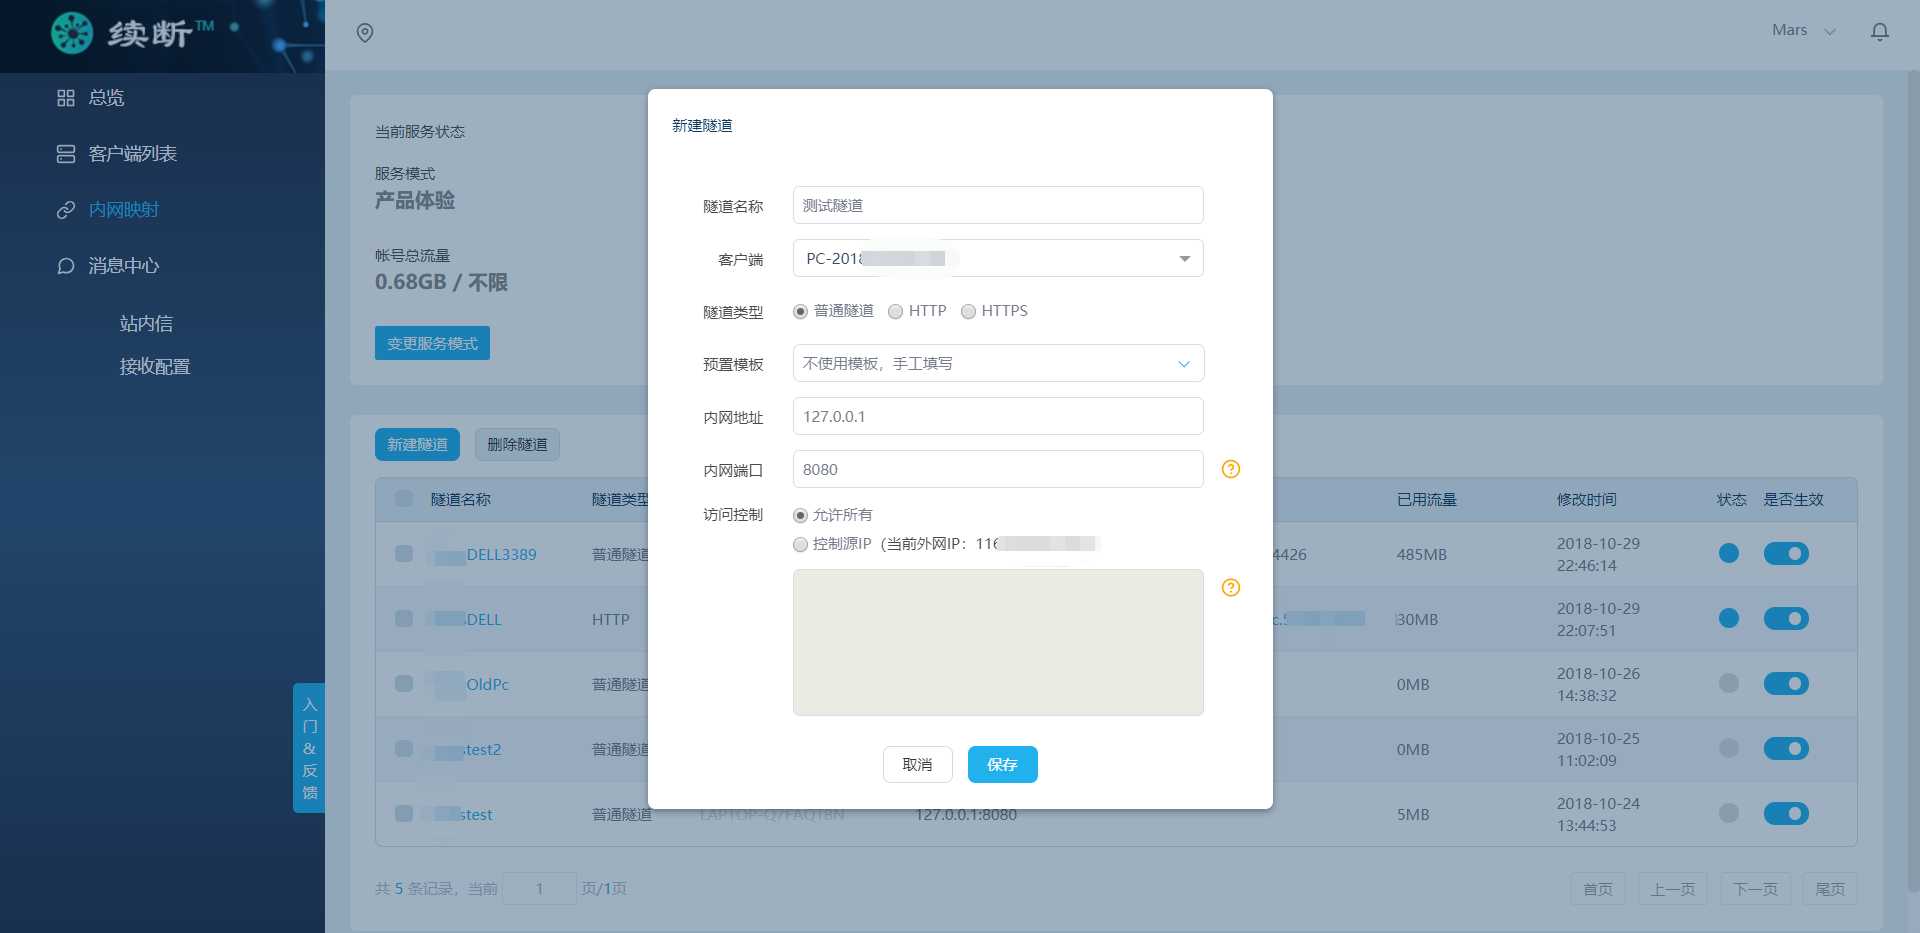Screen dimensions: 1920x933
Task: Open the 客户端 PC-2018 dropdown
Action: [998, 258]
